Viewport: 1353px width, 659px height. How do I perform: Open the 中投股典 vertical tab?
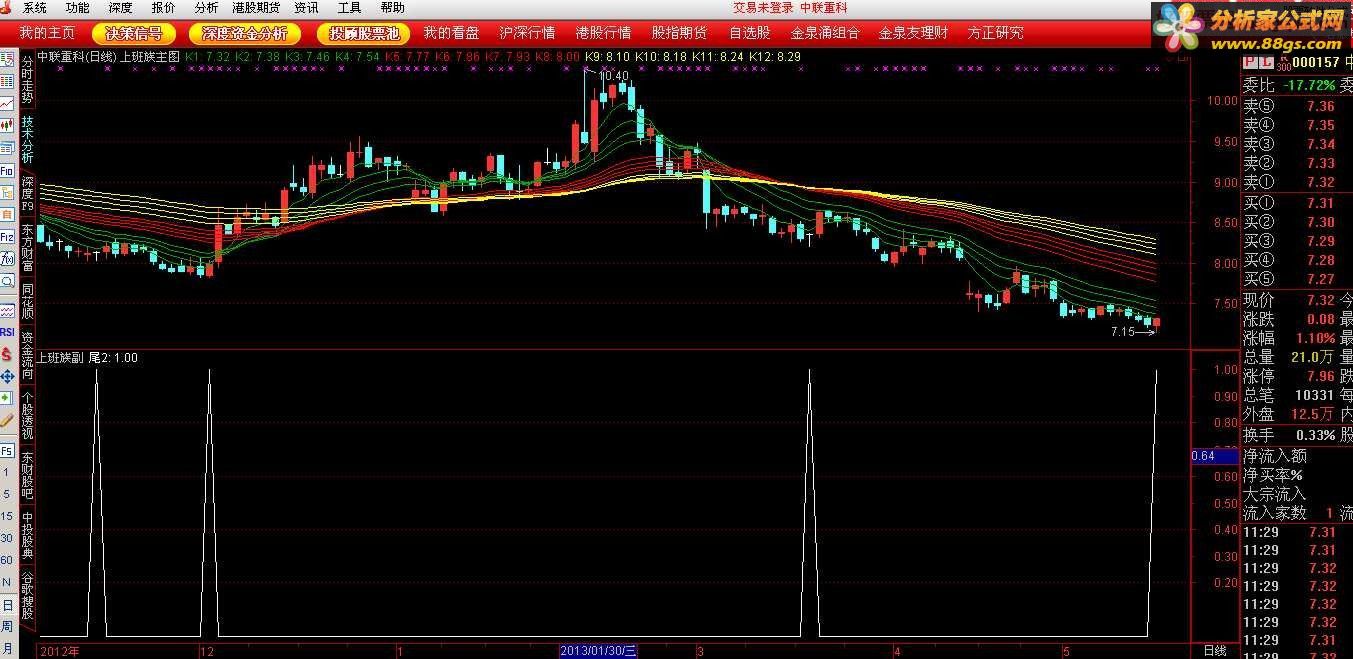28,536
